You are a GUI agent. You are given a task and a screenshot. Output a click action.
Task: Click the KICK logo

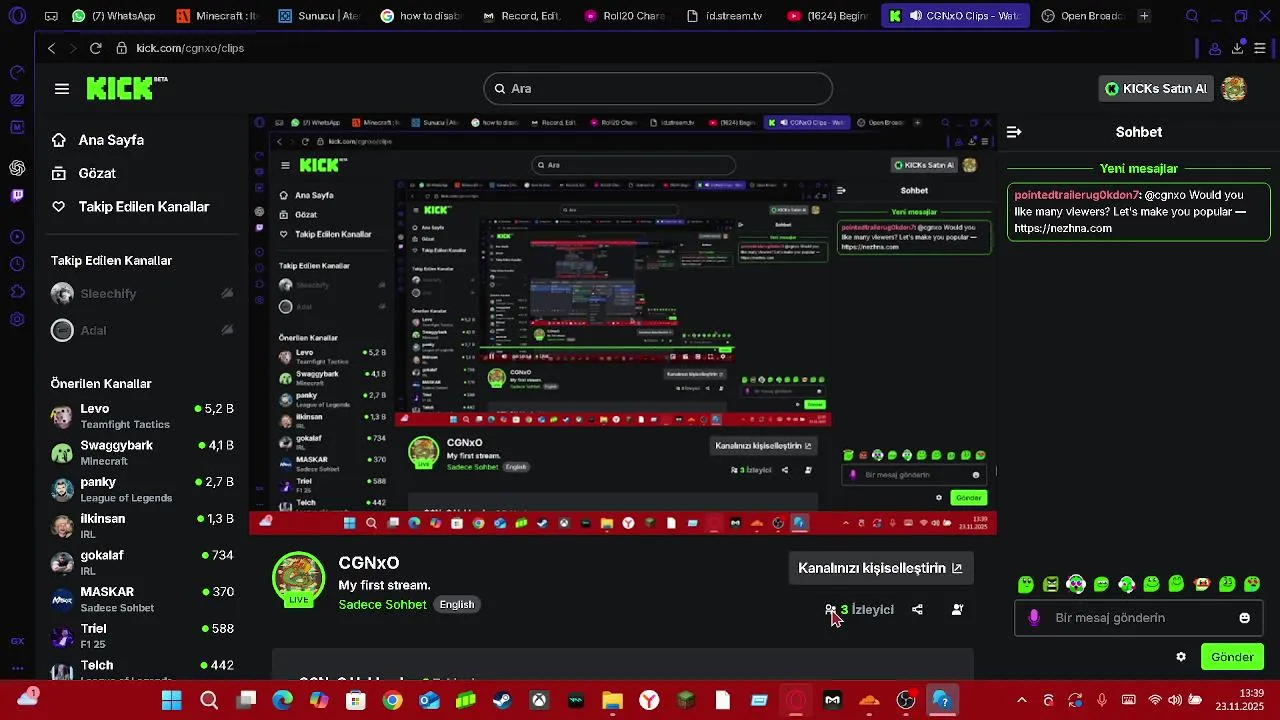tap(125, 88)
